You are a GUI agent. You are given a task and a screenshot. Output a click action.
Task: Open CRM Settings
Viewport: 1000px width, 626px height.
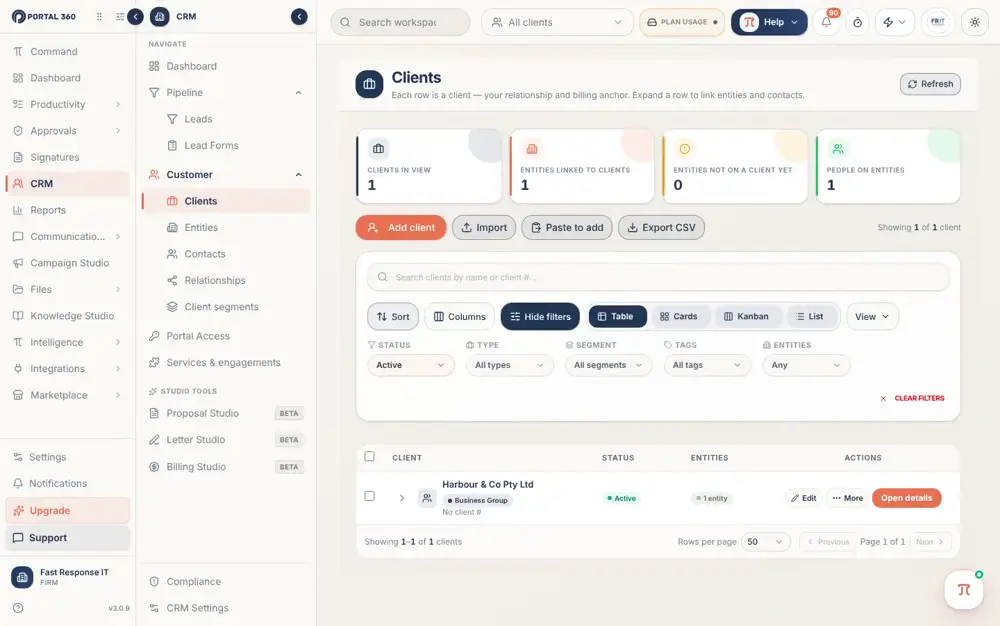(226, 608)
